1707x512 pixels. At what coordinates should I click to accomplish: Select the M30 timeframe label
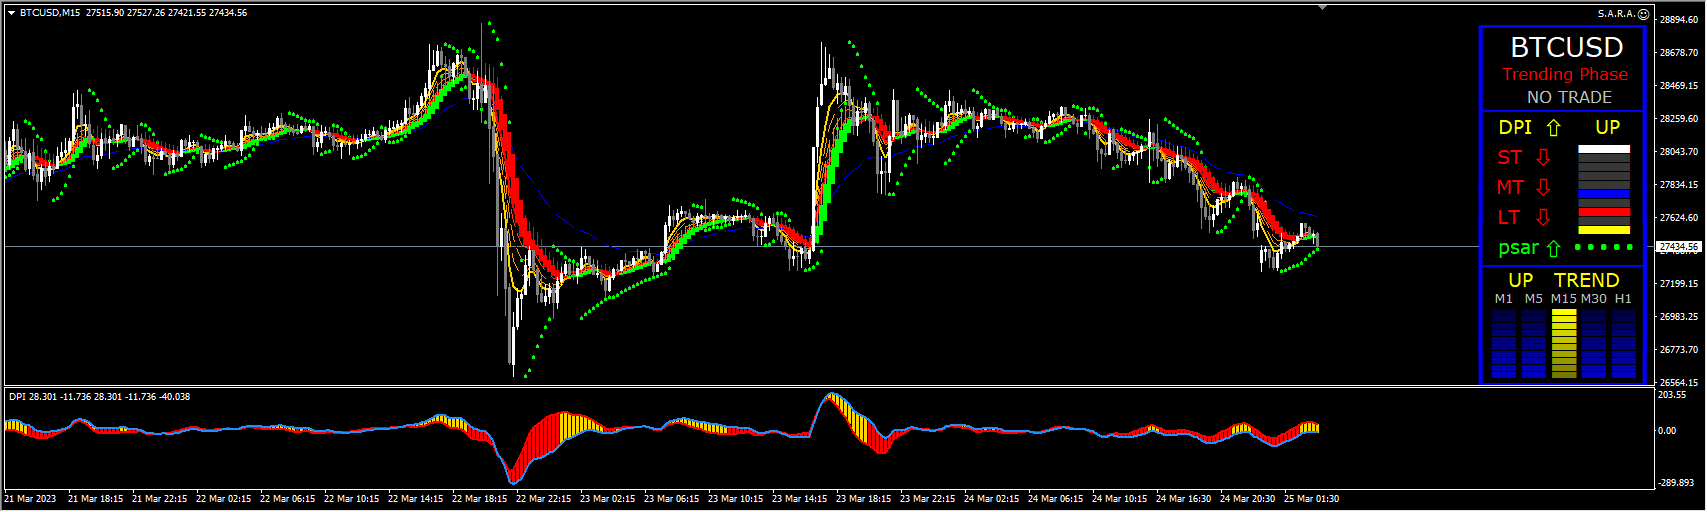1594,299
